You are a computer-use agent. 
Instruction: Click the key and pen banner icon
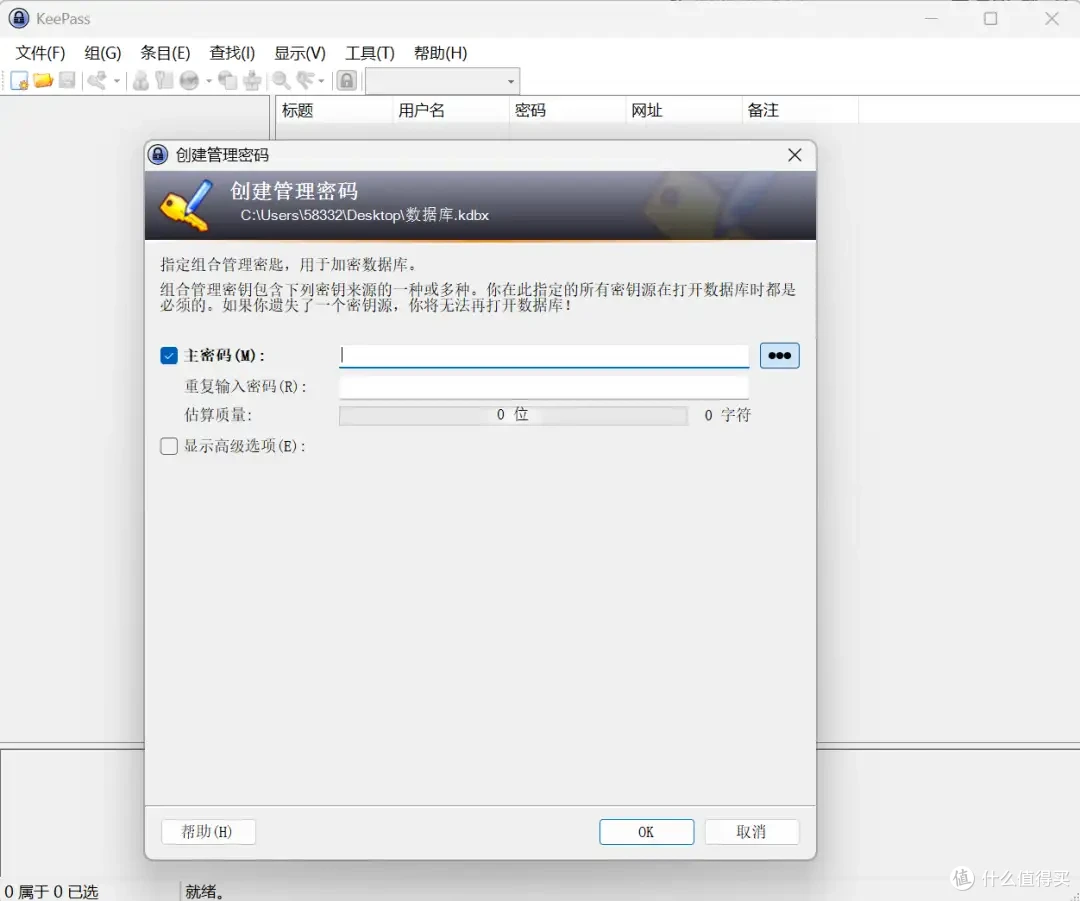[187, 205]
